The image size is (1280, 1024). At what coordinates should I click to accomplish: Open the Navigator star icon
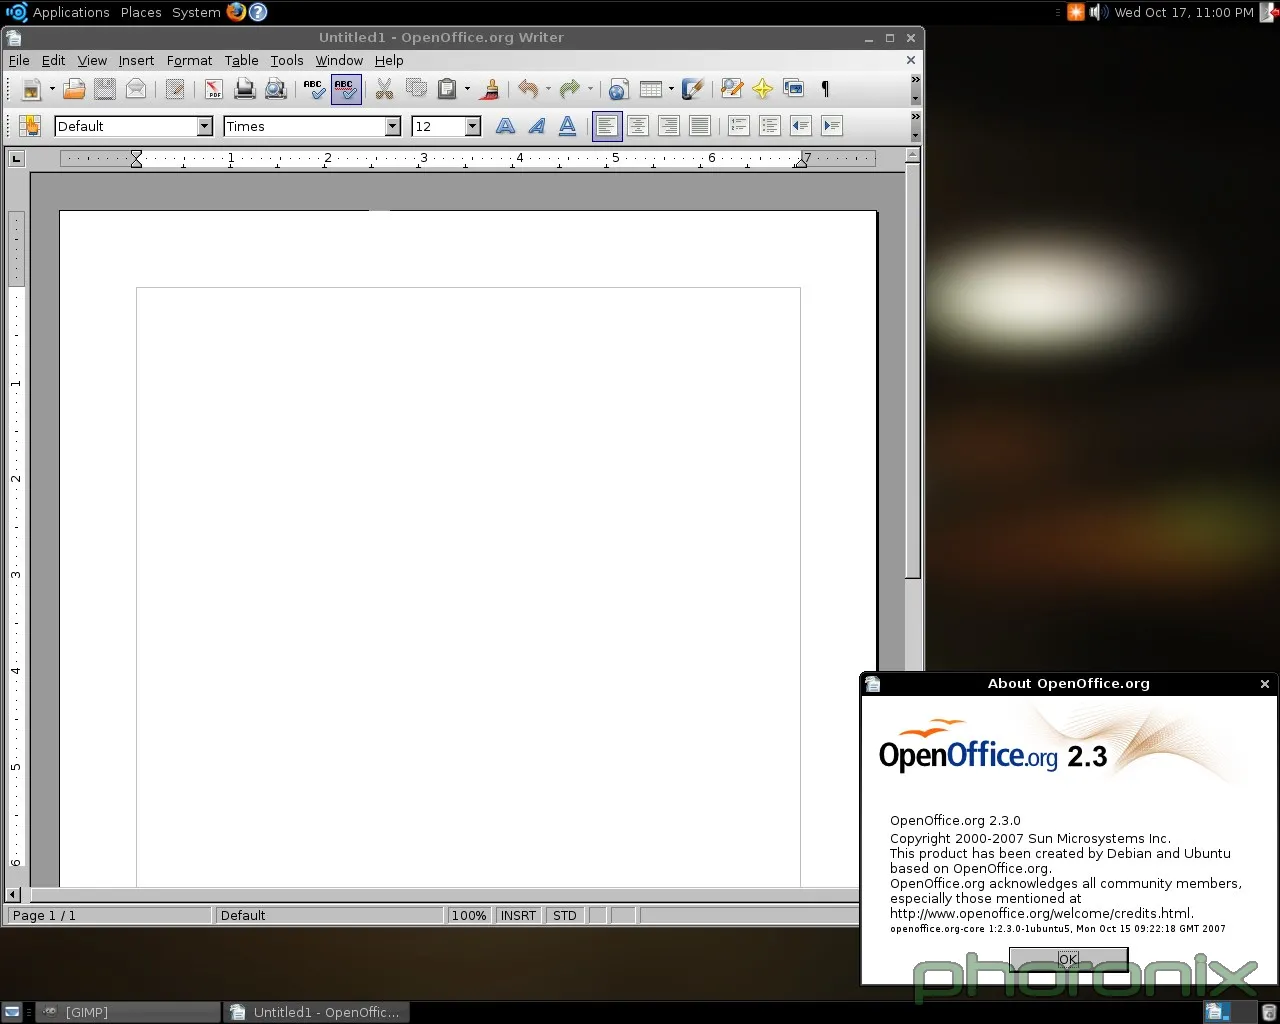click(x=763, y=89)
